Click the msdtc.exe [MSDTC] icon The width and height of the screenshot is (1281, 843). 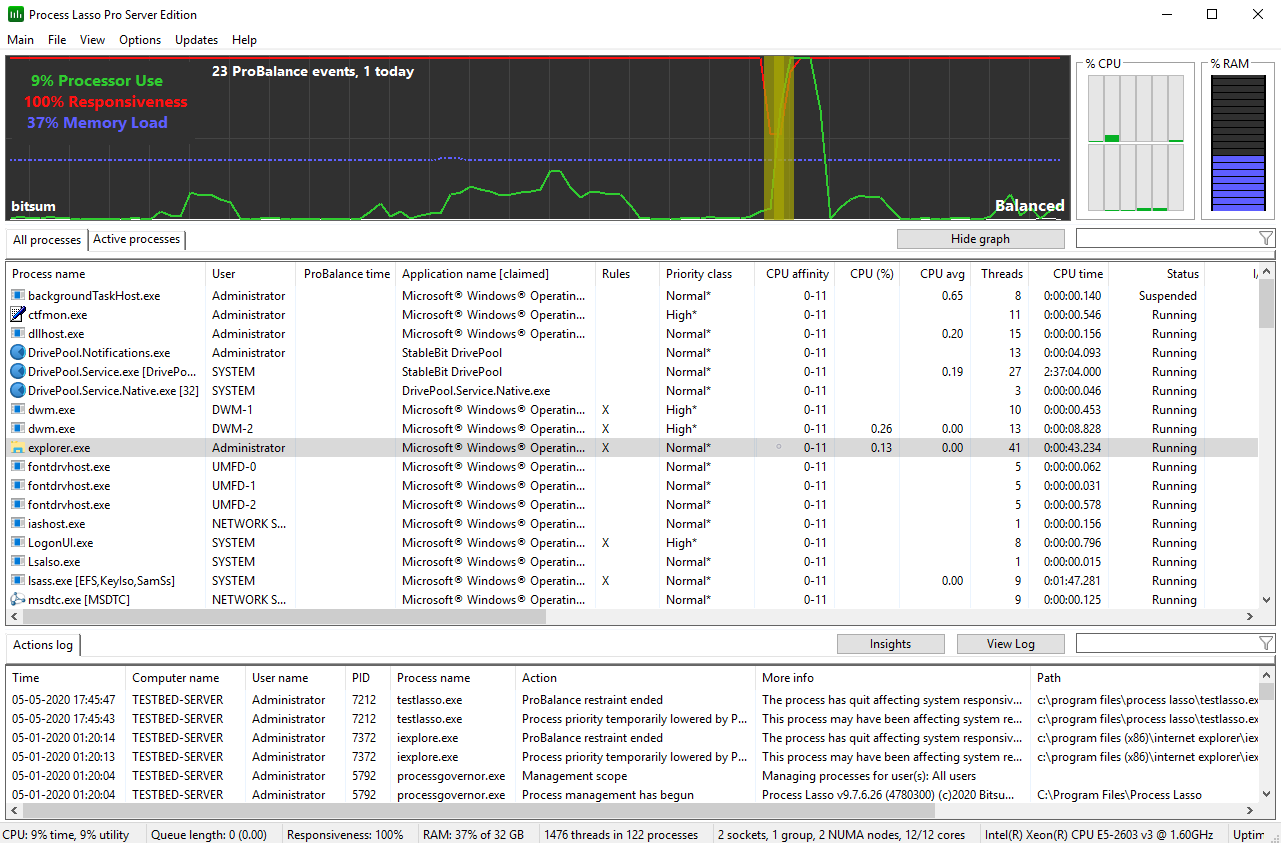pos(17,600)
